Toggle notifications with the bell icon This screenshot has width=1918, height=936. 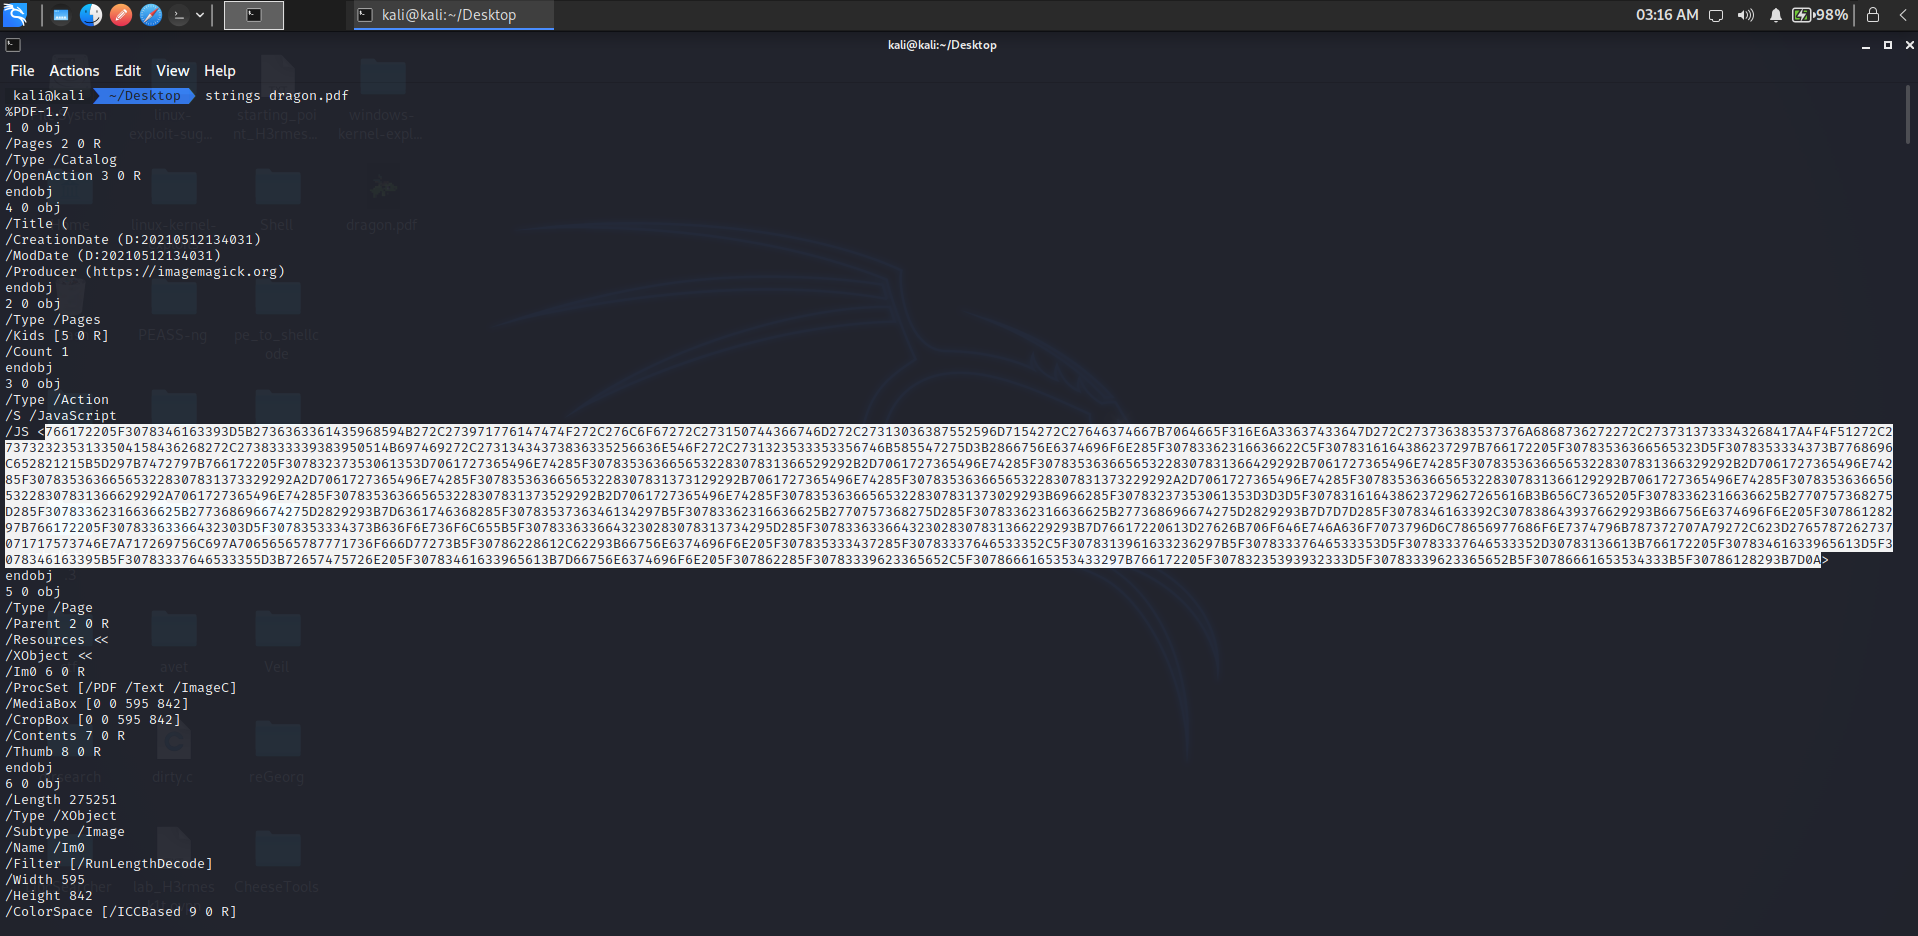pos(1775,15)
